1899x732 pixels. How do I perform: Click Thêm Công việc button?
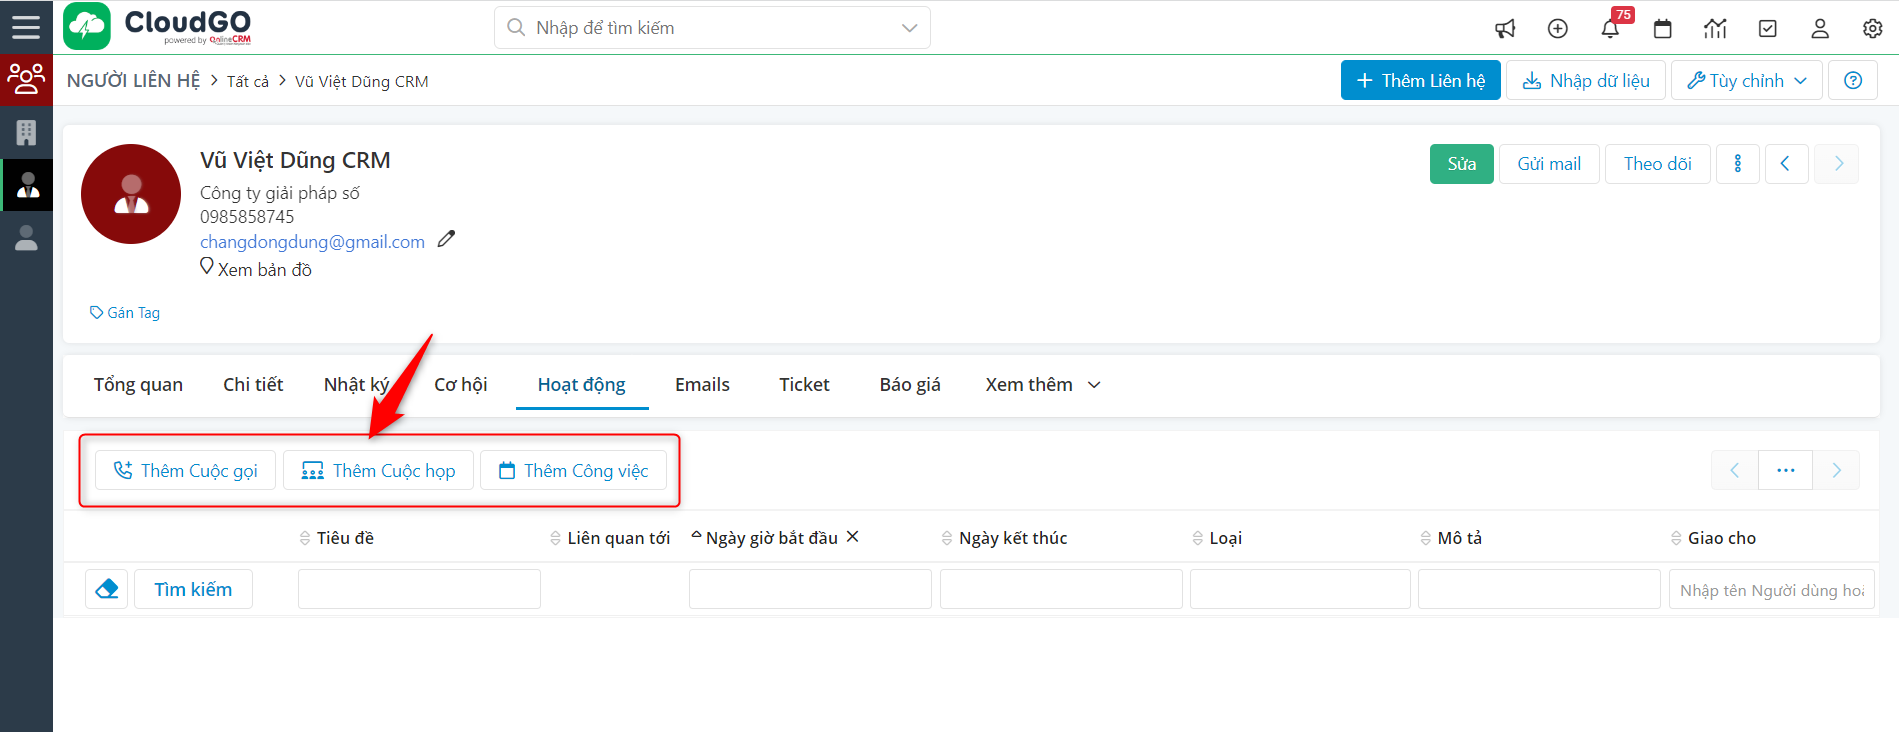pyautogui.click(x=574, y=470)
